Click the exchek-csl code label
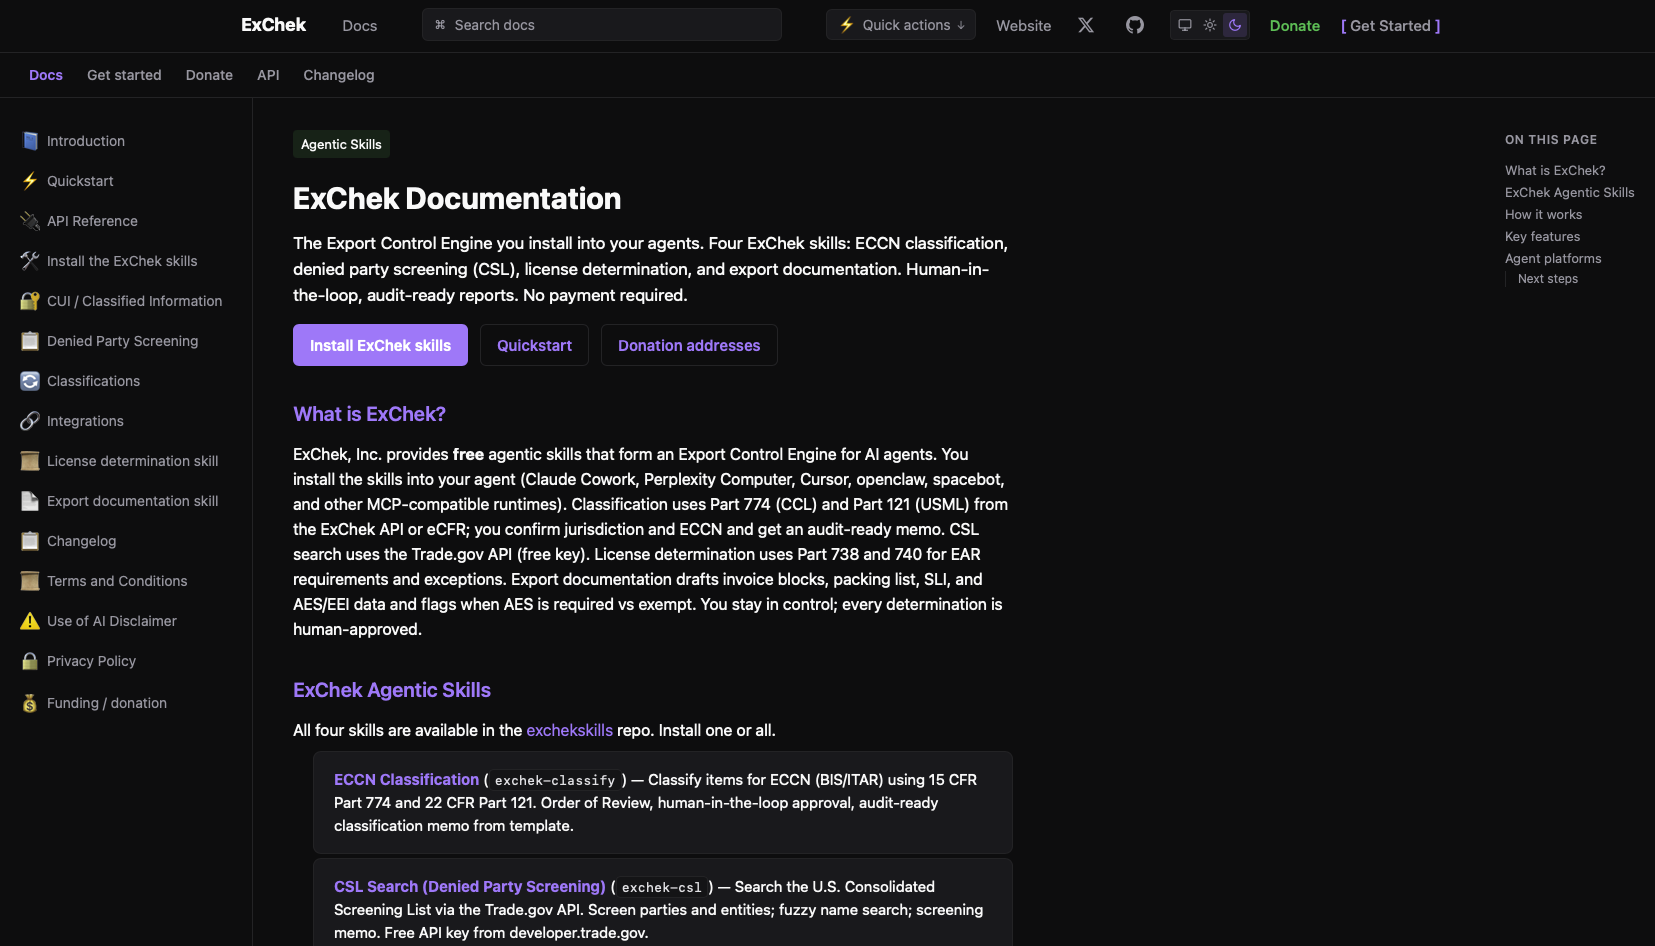This screenshot has height=946, width=1655. [x=662, y=887]
